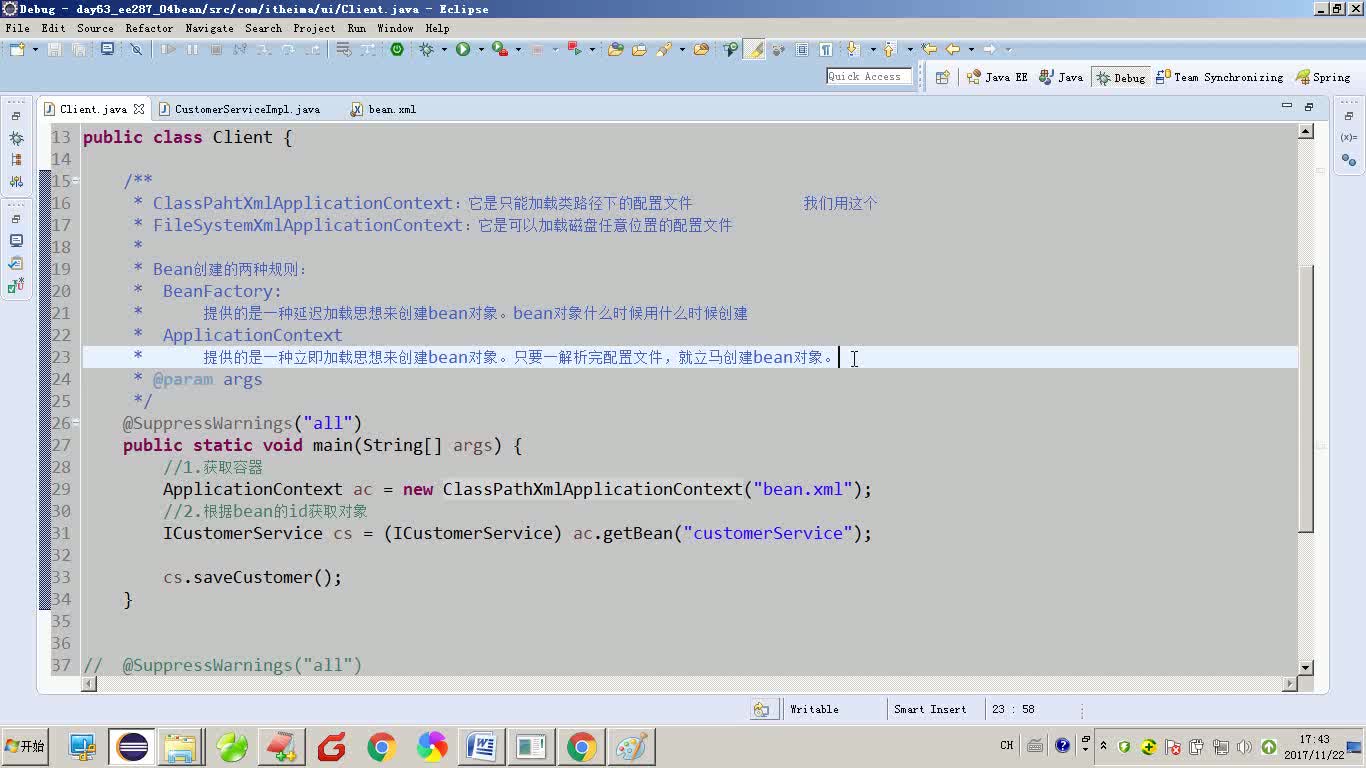Toggle Show Whitespace Characters pilcrow icon
Image resolution: width=1366 pixels, height=768 pixels.
(826, 49)
